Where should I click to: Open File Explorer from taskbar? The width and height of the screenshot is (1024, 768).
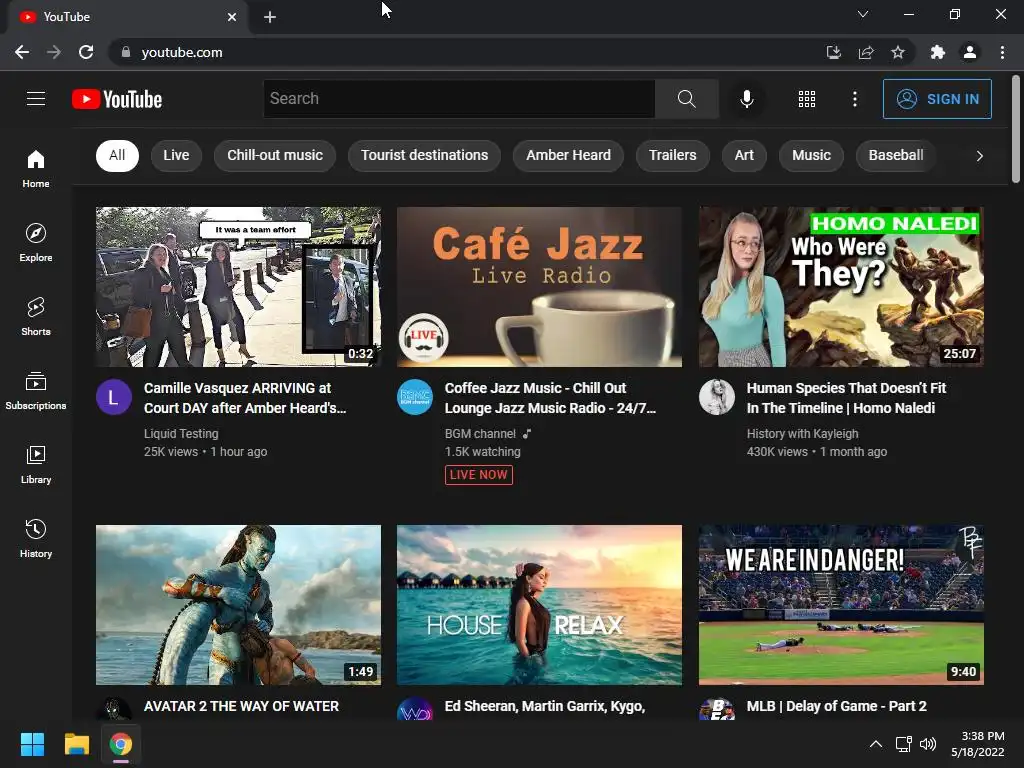click(x=76, y=744)
